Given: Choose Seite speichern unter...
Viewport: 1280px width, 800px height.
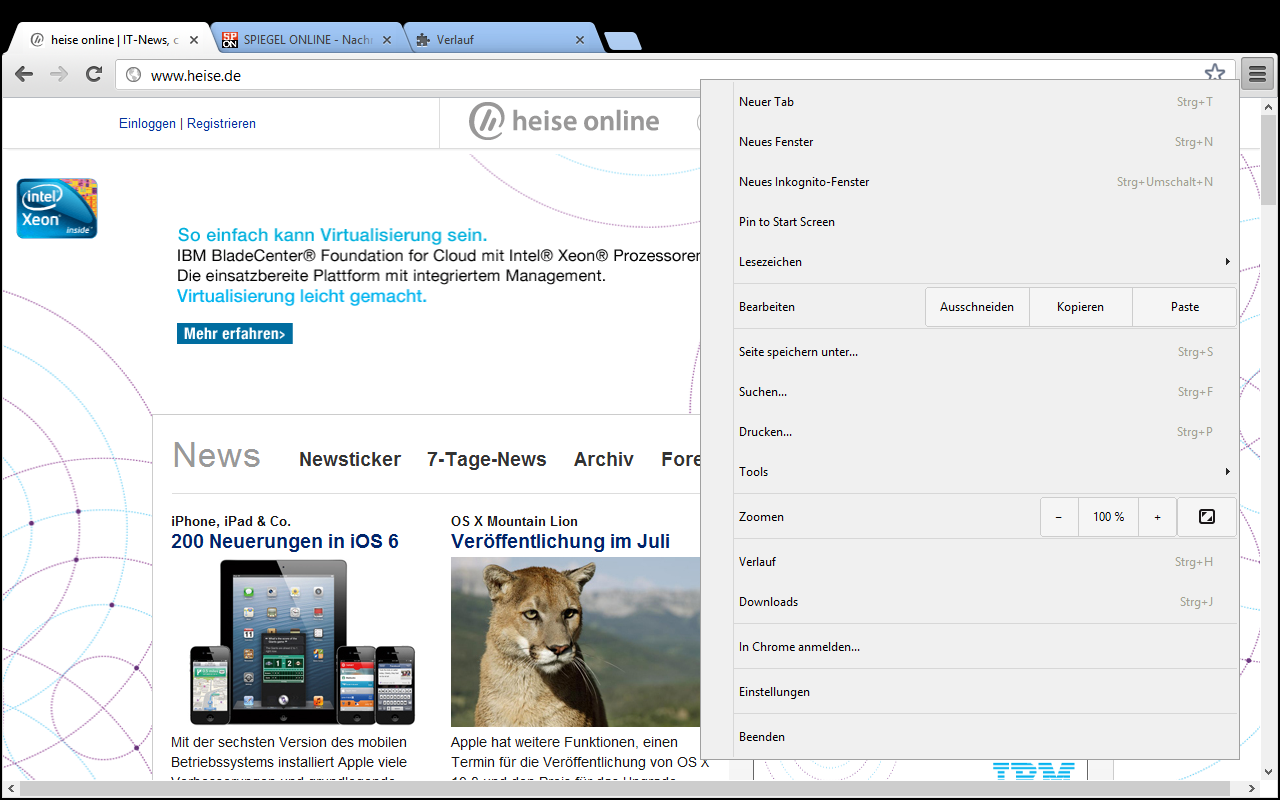Looking at the screenshot, I should (x=986, y=352).
